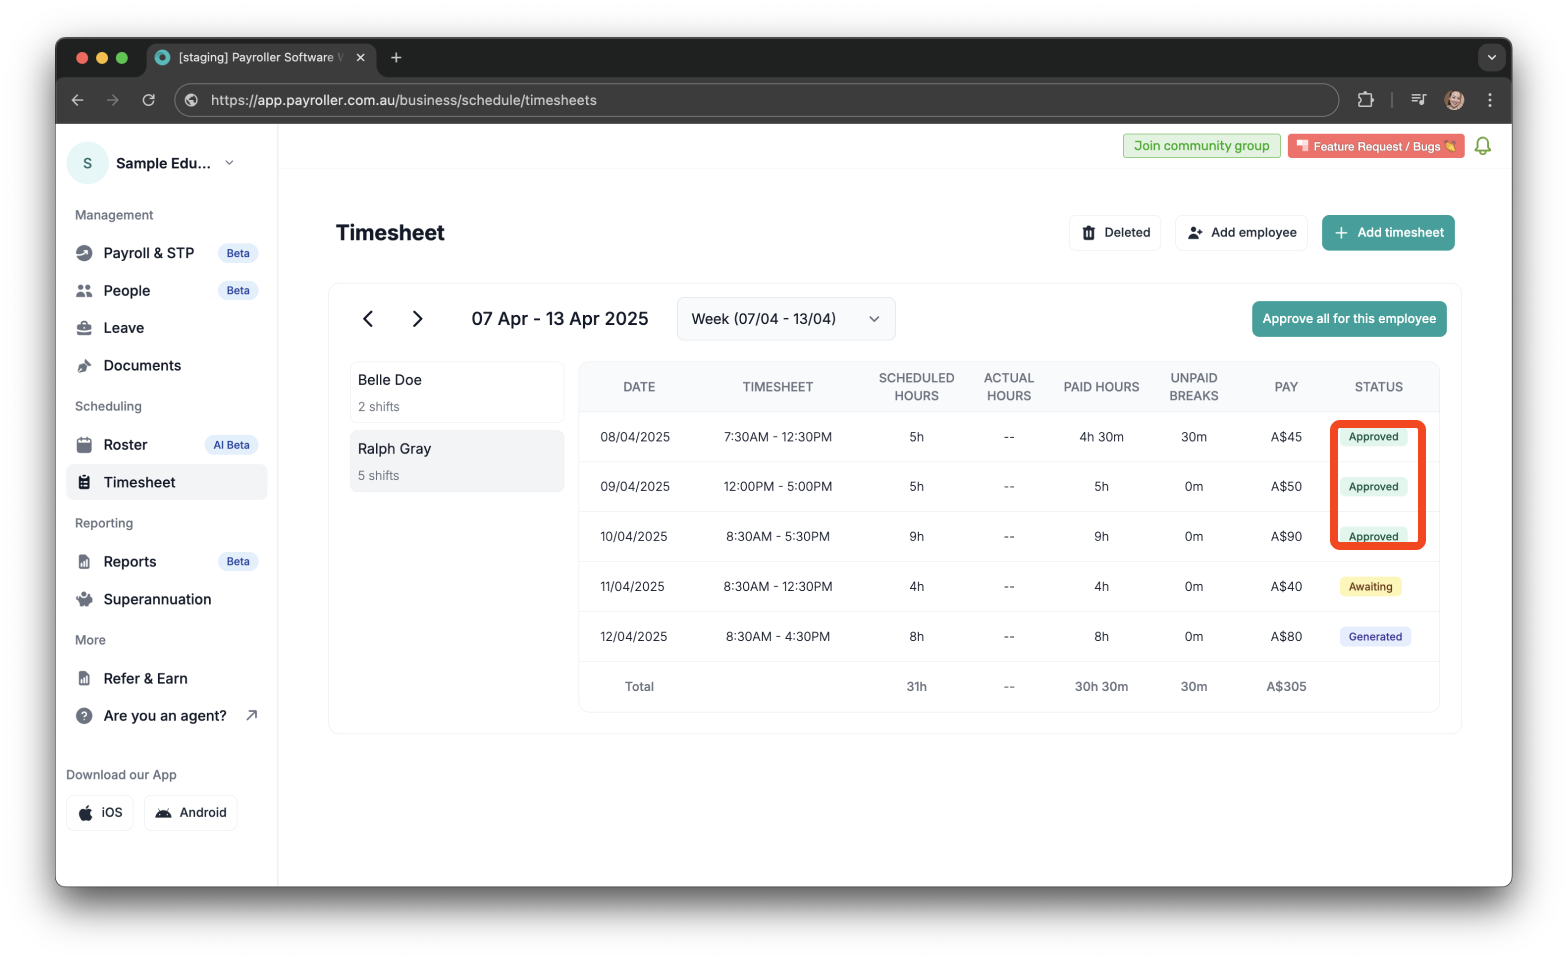Click the Timesheet clipboard icon
The image size is (1568, 960).
tap(84, 482)
